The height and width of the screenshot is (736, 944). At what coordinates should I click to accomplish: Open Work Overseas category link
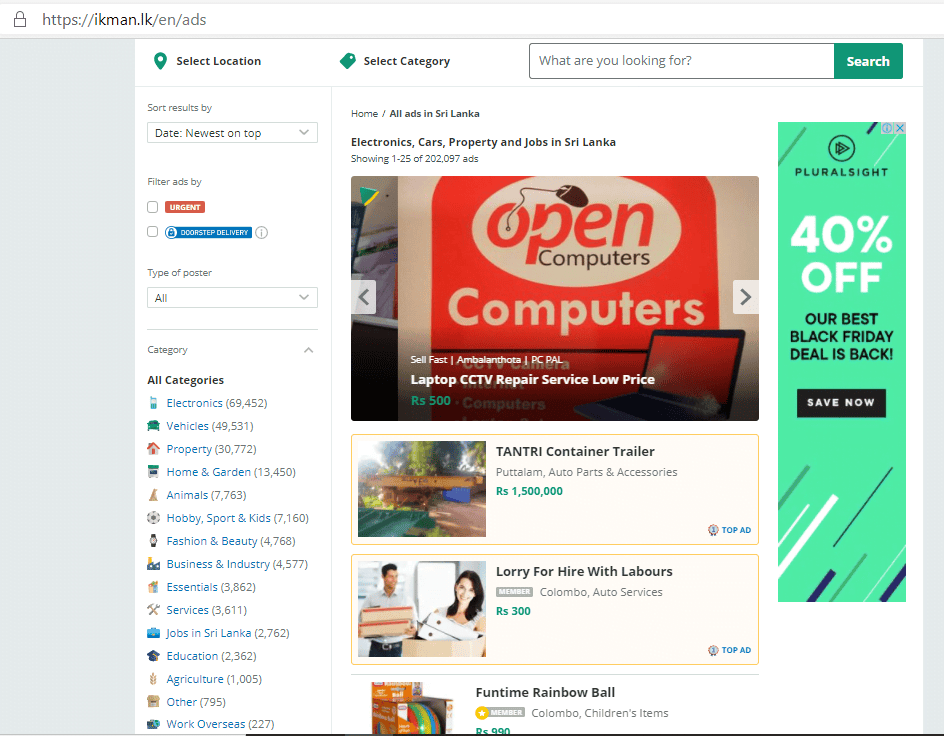tap(206, 724)
